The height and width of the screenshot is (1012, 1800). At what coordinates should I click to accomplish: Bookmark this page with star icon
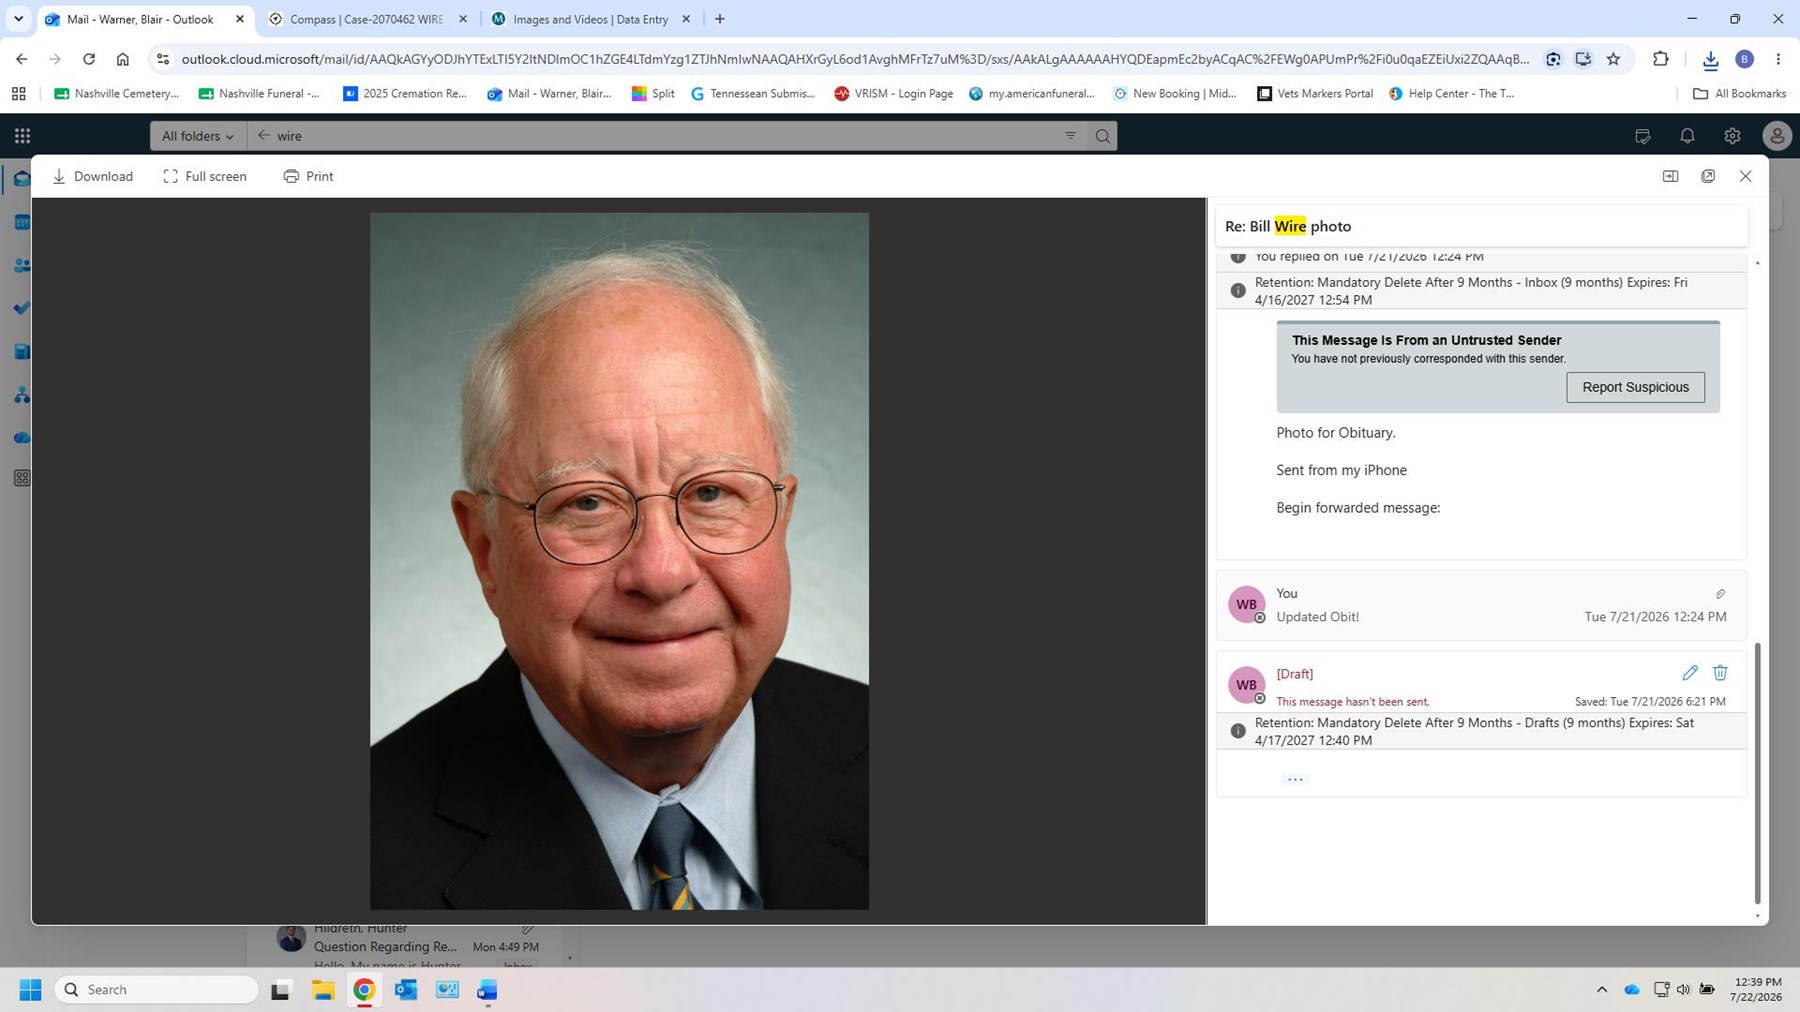coord(1613,59)
